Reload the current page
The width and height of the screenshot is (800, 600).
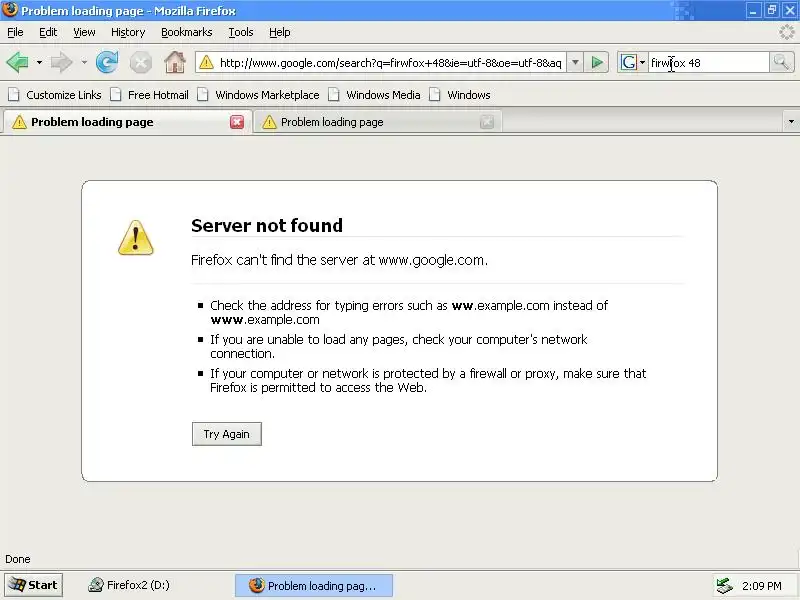click(107, 63)
